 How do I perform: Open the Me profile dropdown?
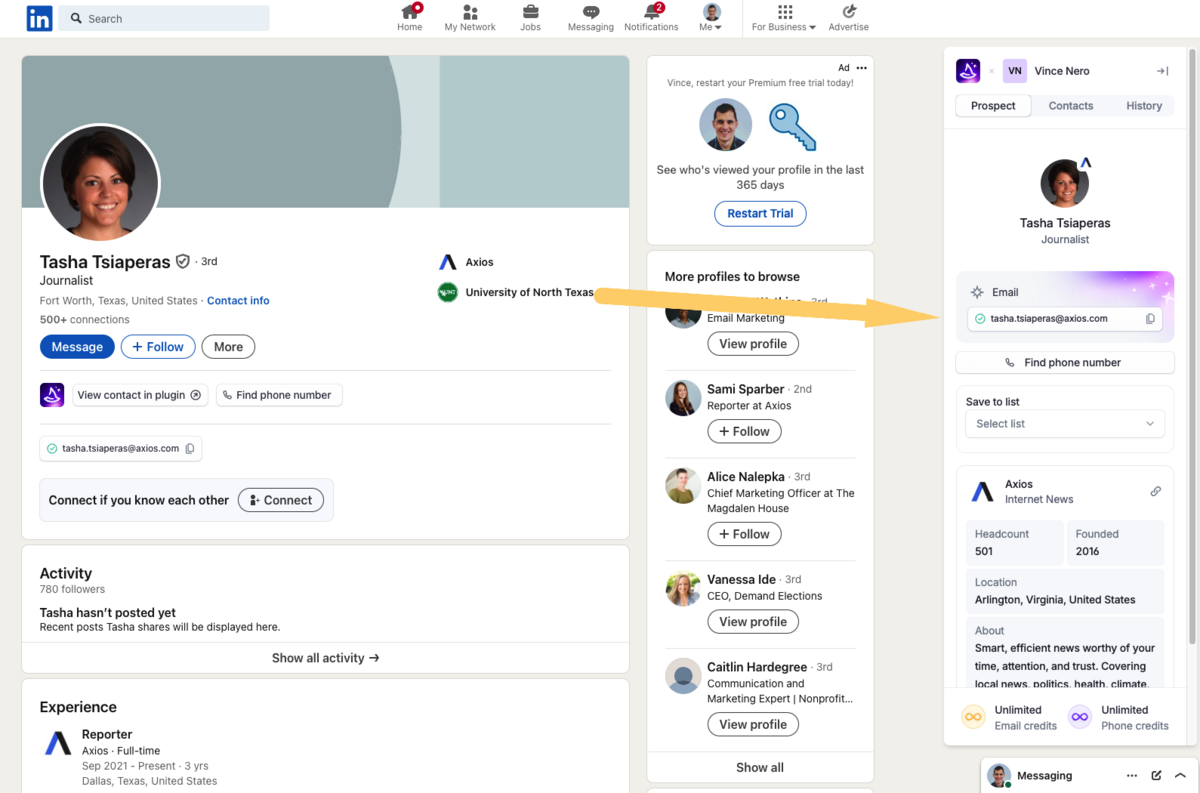click(711, 18)
